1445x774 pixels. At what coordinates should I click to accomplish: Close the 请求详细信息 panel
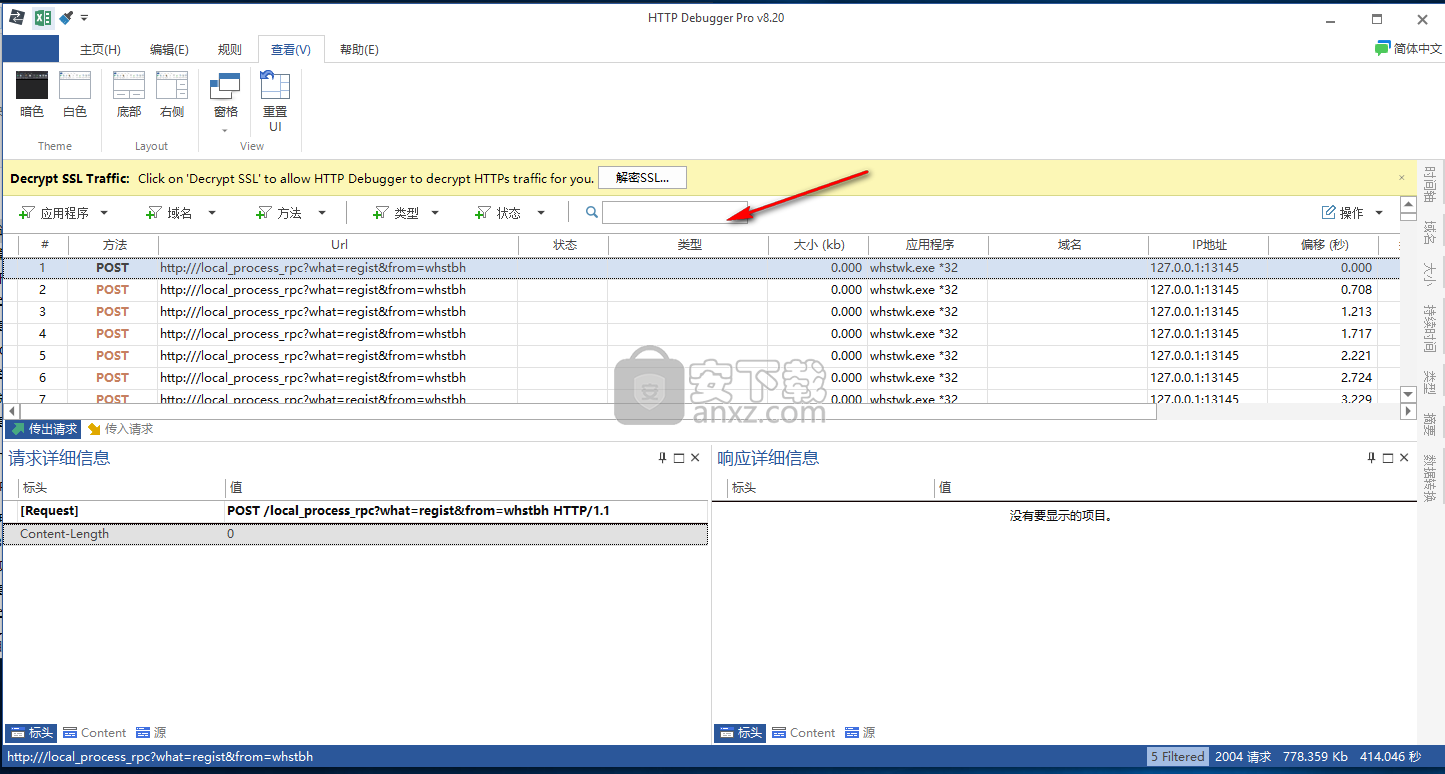point(696,458)
